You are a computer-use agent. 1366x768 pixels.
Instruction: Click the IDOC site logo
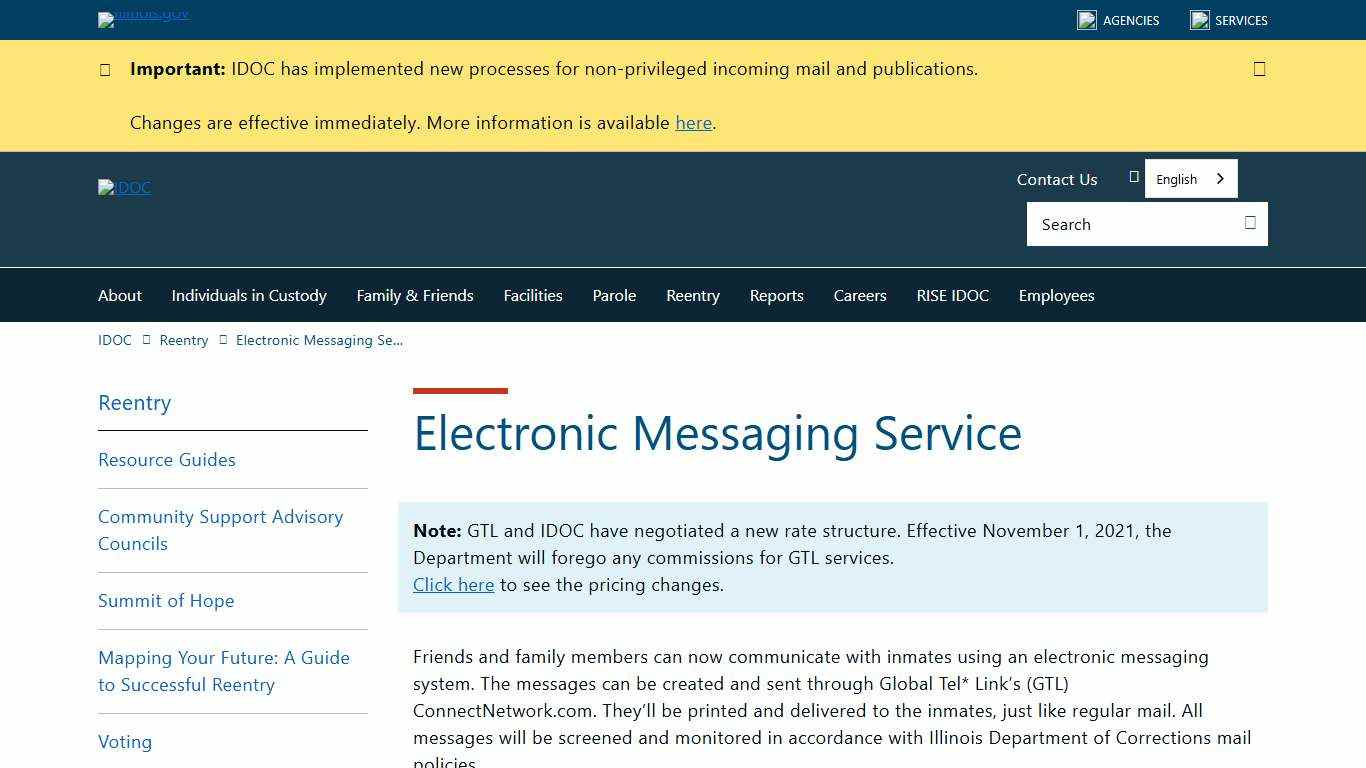tap(124, 187)
